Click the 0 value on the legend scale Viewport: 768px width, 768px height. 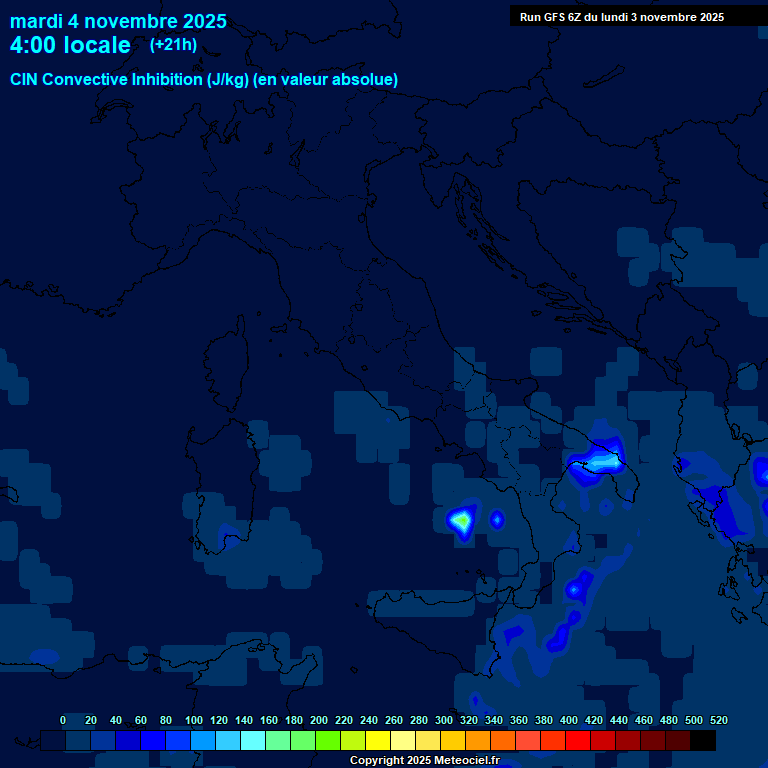[x=63, y=720]
